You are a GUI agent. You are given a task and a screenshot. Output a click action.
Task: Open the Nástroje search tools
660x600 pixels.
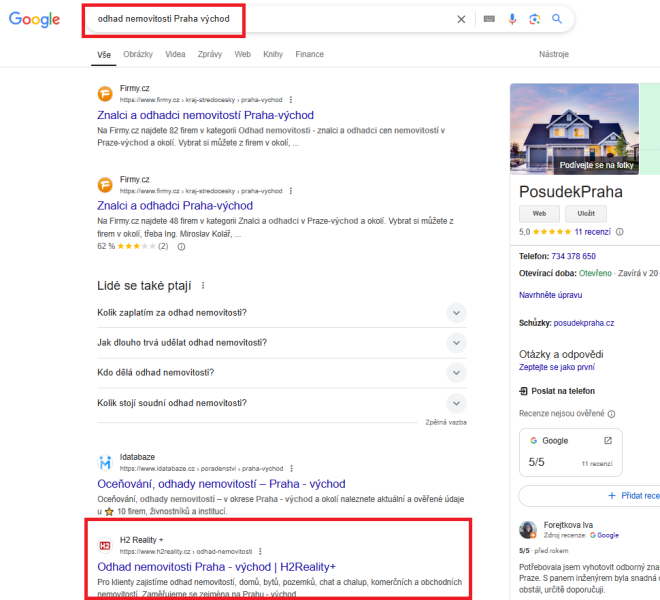tap(554, 54)
